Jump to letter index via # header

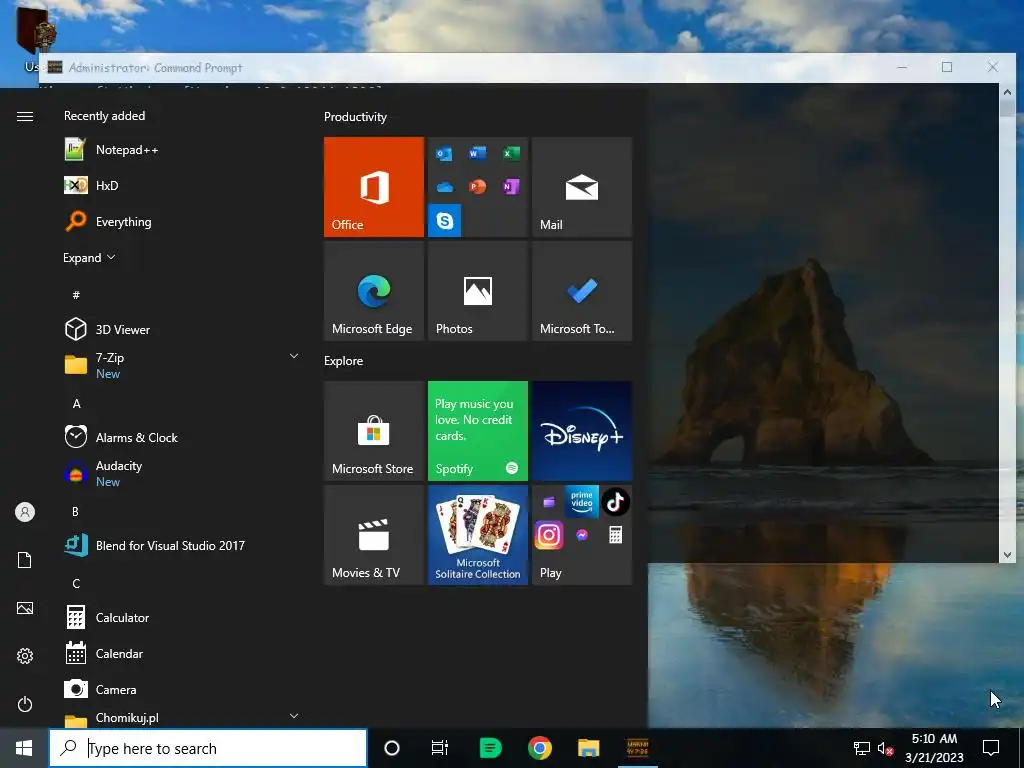76,295
